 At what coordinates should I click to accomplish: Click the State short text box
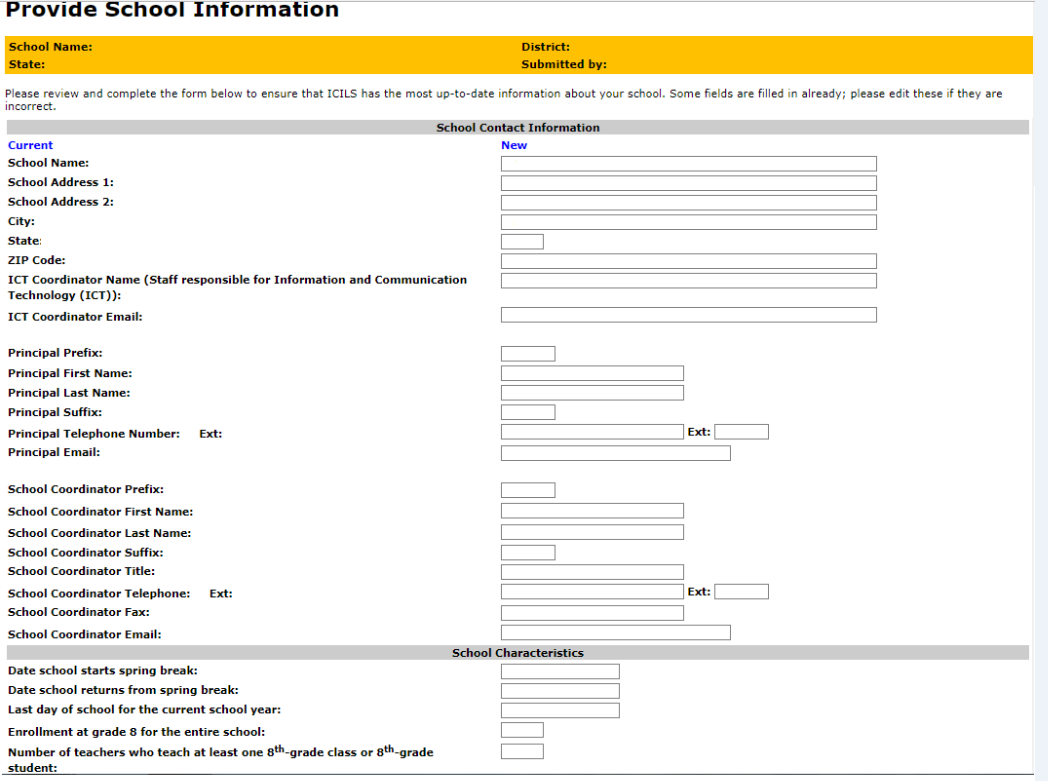522,242
